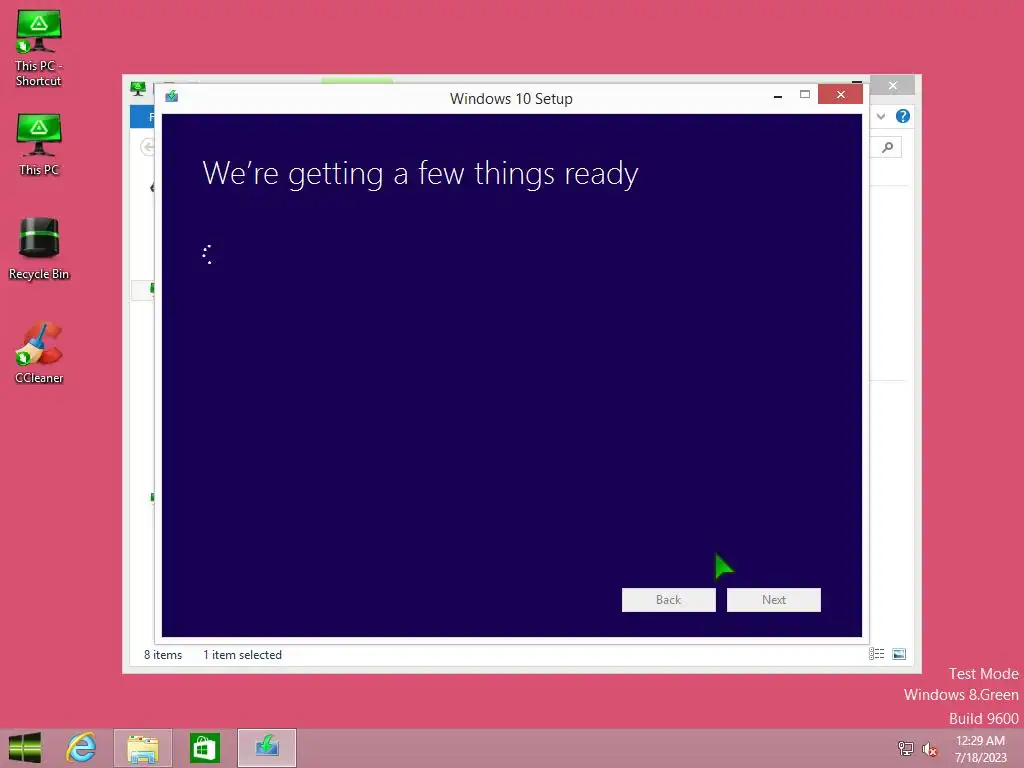Open the Start button on taskbar
The image size is (1024, 768).
click(25, 748)
